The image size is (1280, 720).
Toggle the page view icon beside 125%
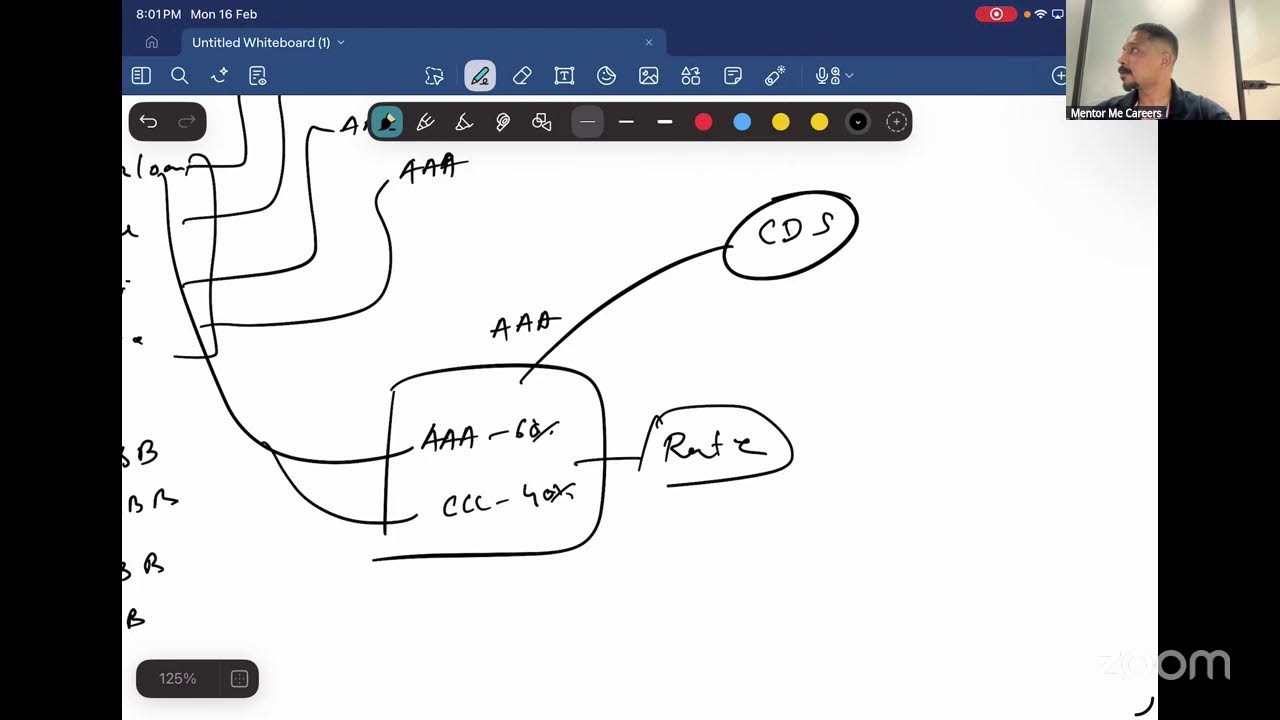pyautogui.click(x=239, y=679)
